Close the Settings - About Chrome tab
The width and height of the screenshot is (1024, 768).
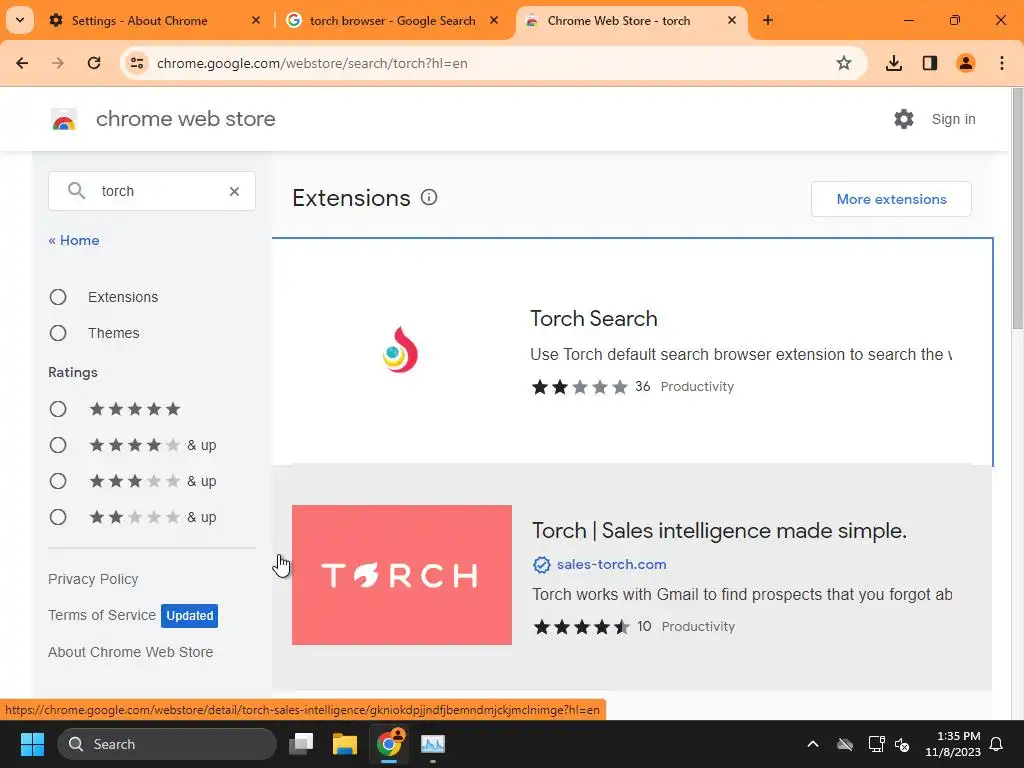point(256,20)
